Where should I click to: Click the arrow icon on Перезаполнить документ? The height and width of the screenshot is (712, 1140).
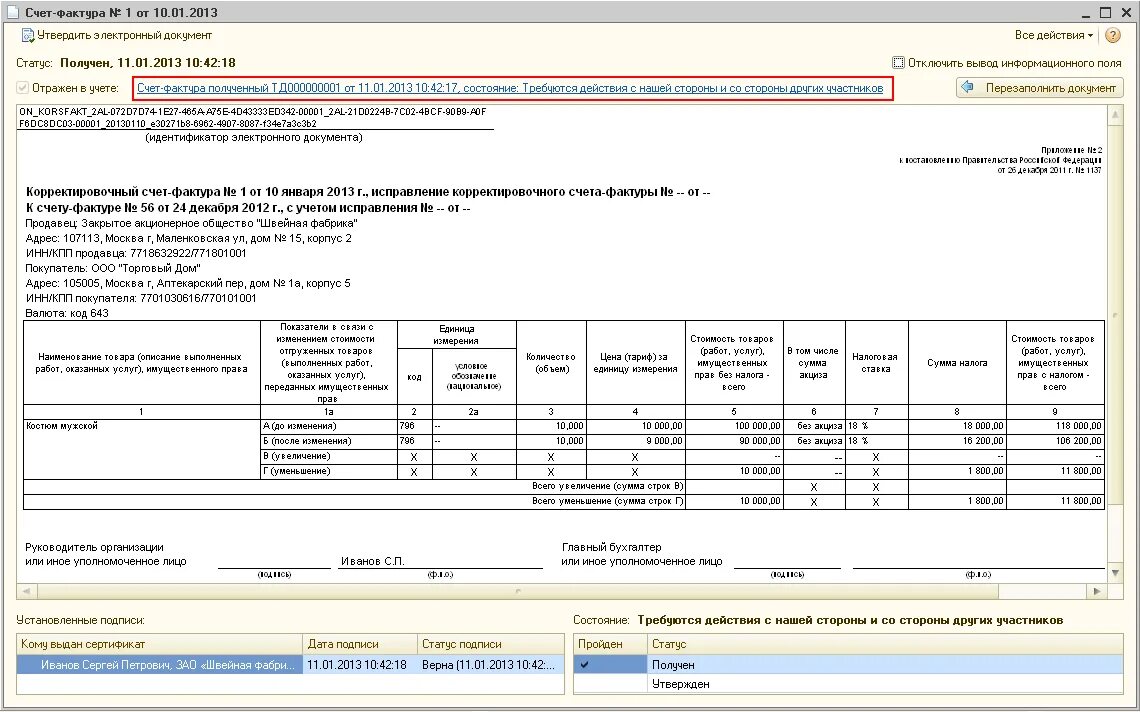point(968,87)
